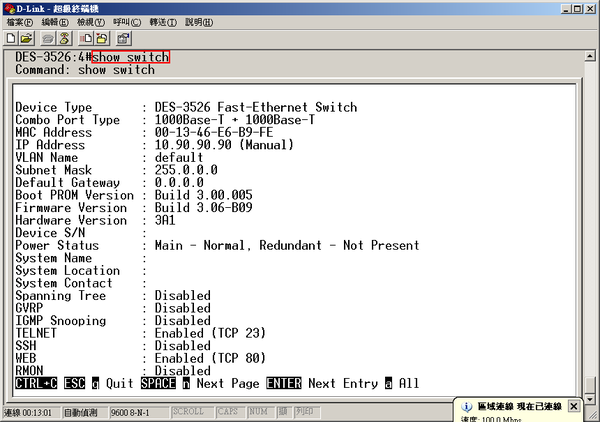Screen dimensions: 600x422
Task: Open the 轉送(T) menu
Action: coord(163,23)
